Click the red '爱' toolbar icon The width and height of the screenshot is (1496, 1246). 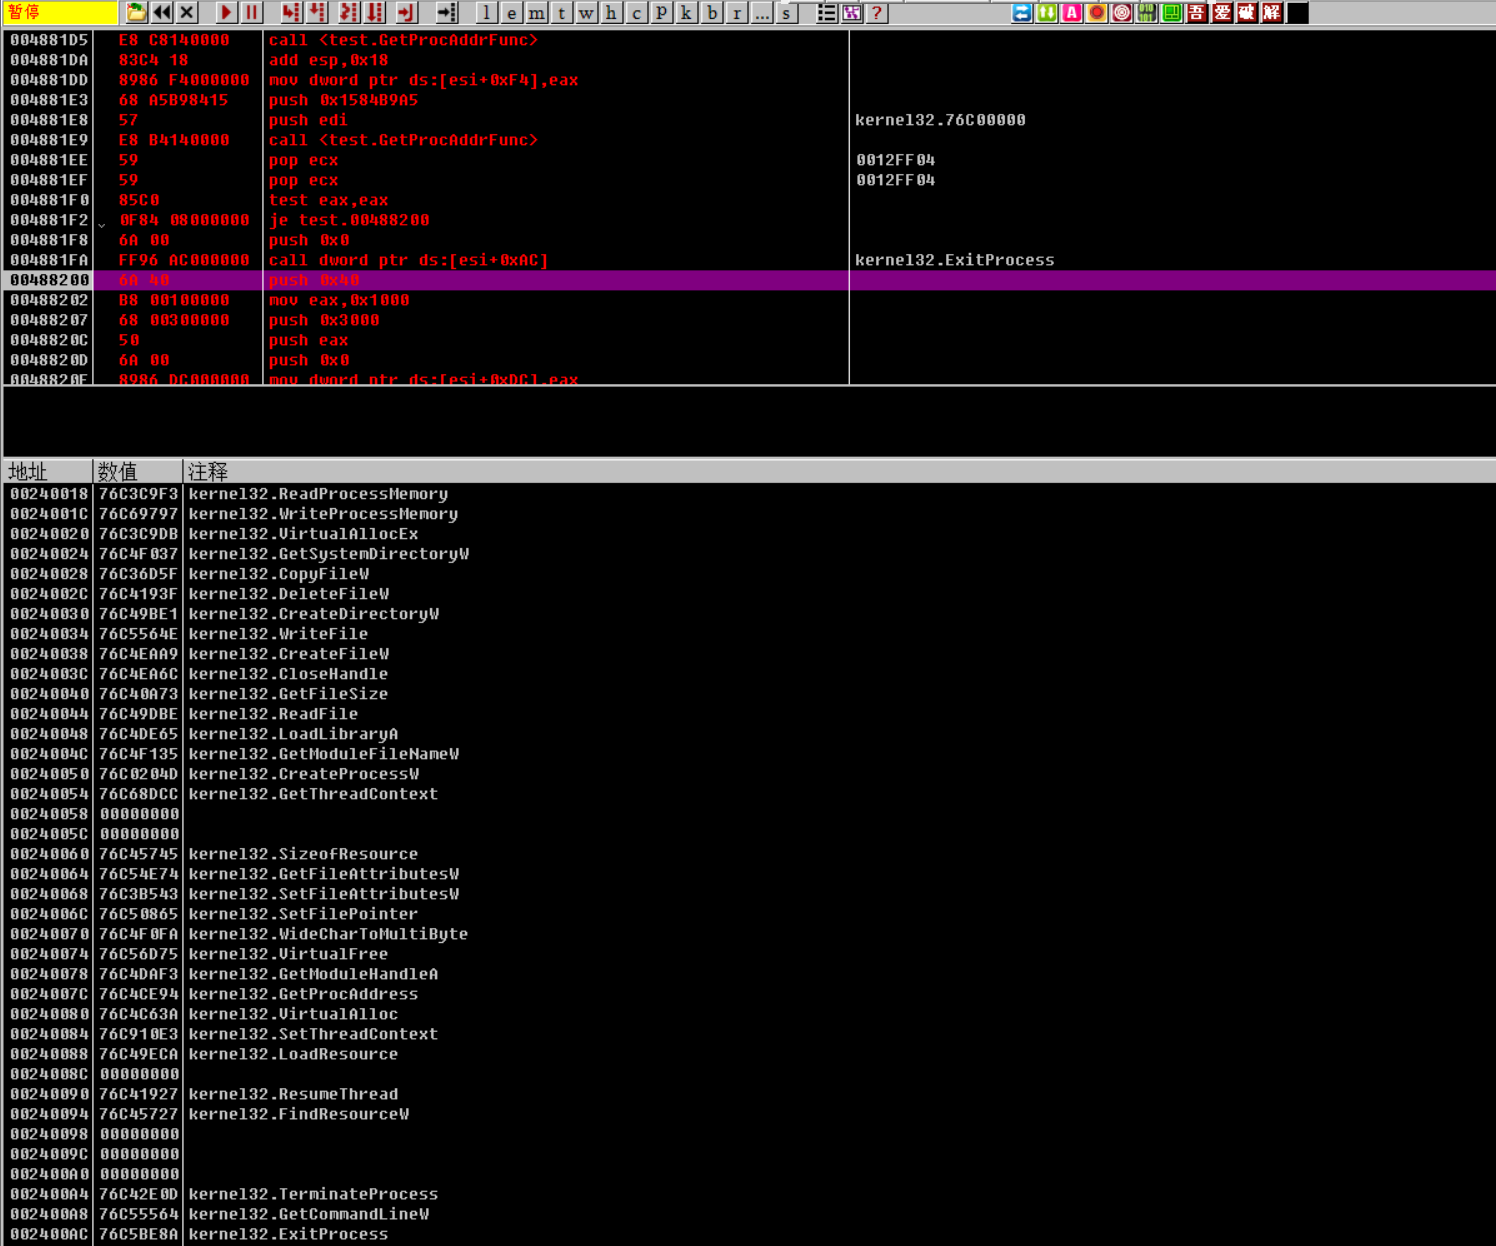click(1222, 12)
